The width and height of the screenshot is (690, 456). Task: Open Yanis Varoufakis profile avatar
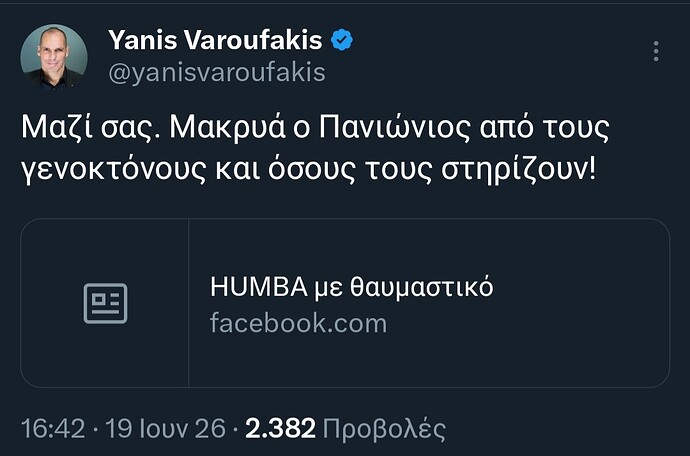[54, 57]
